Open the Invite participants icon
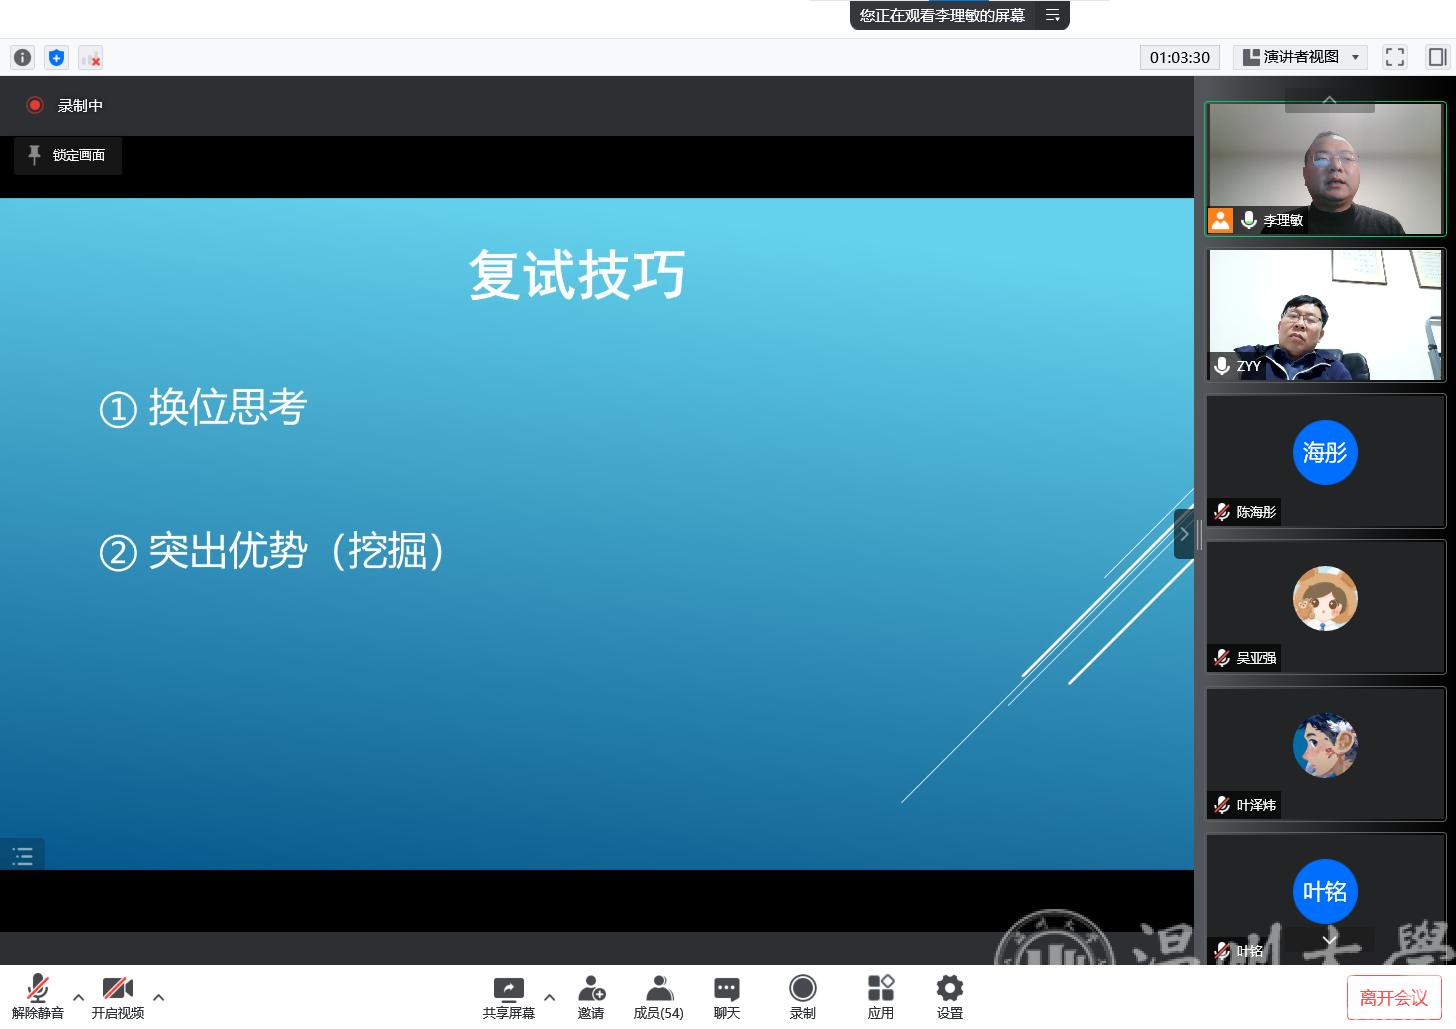The width and height of the screenshot is (1456, 1029). point(591,997)
